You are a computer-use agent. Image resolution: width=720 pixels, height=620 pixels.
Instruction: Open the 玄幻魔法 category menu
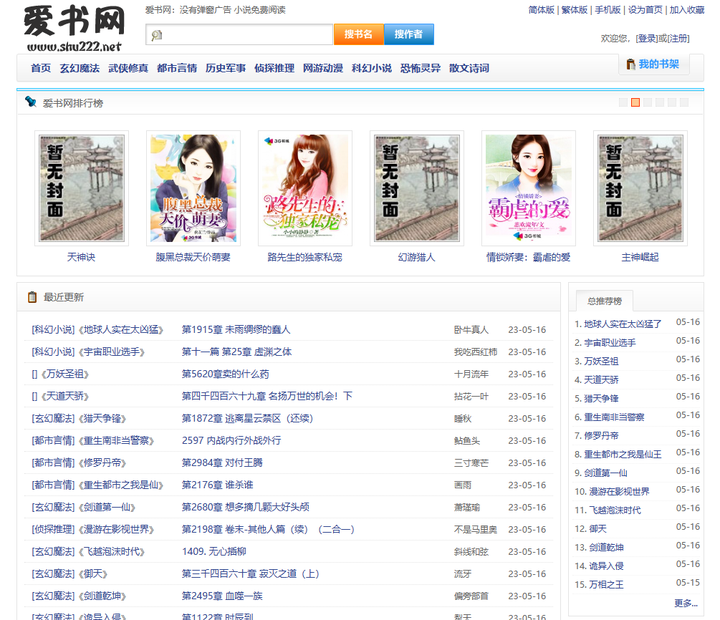(79, 68)
